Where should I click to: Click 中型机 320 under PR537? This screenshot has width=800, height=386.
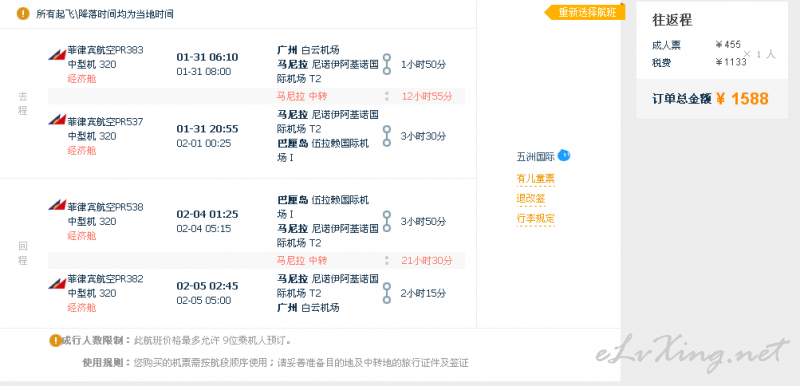pos(92,136)
